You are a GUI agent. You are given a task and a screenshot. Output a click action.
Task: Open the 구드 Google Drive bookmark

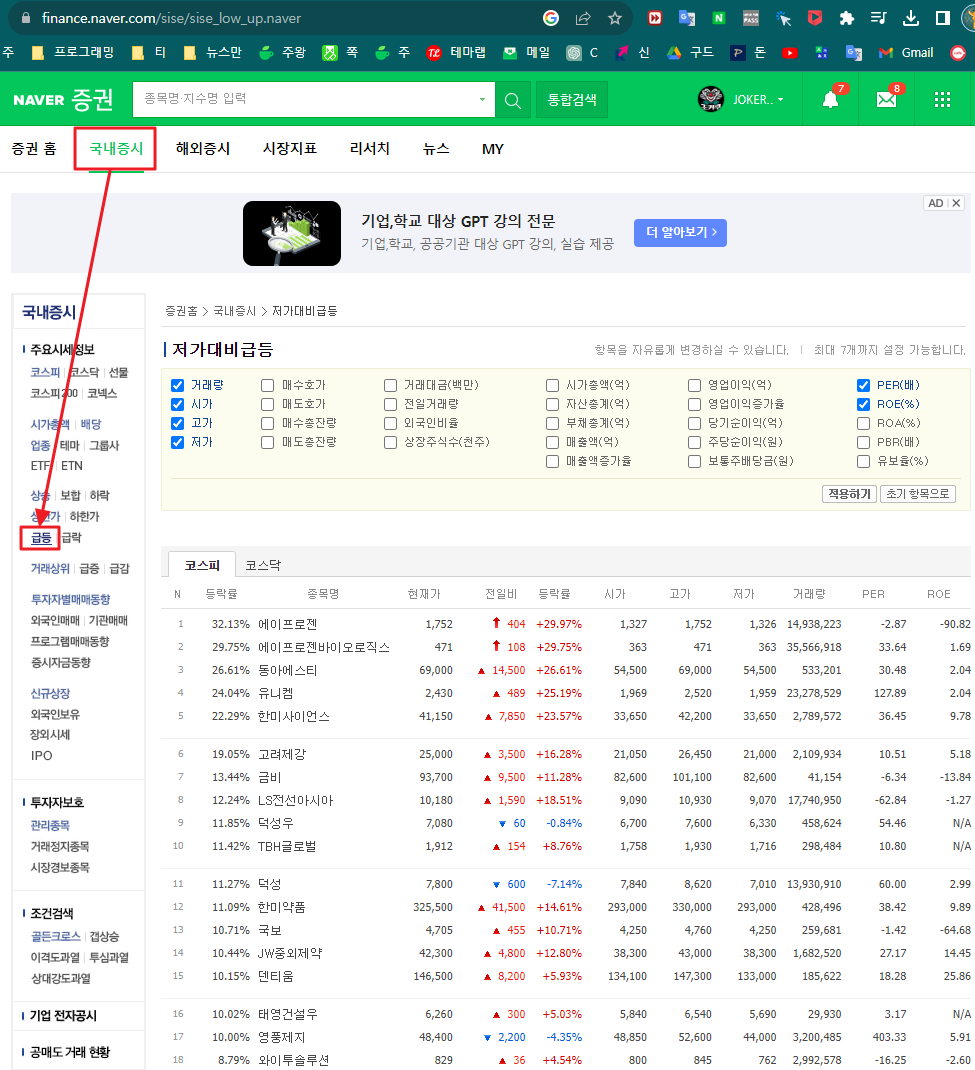point(690,53)
